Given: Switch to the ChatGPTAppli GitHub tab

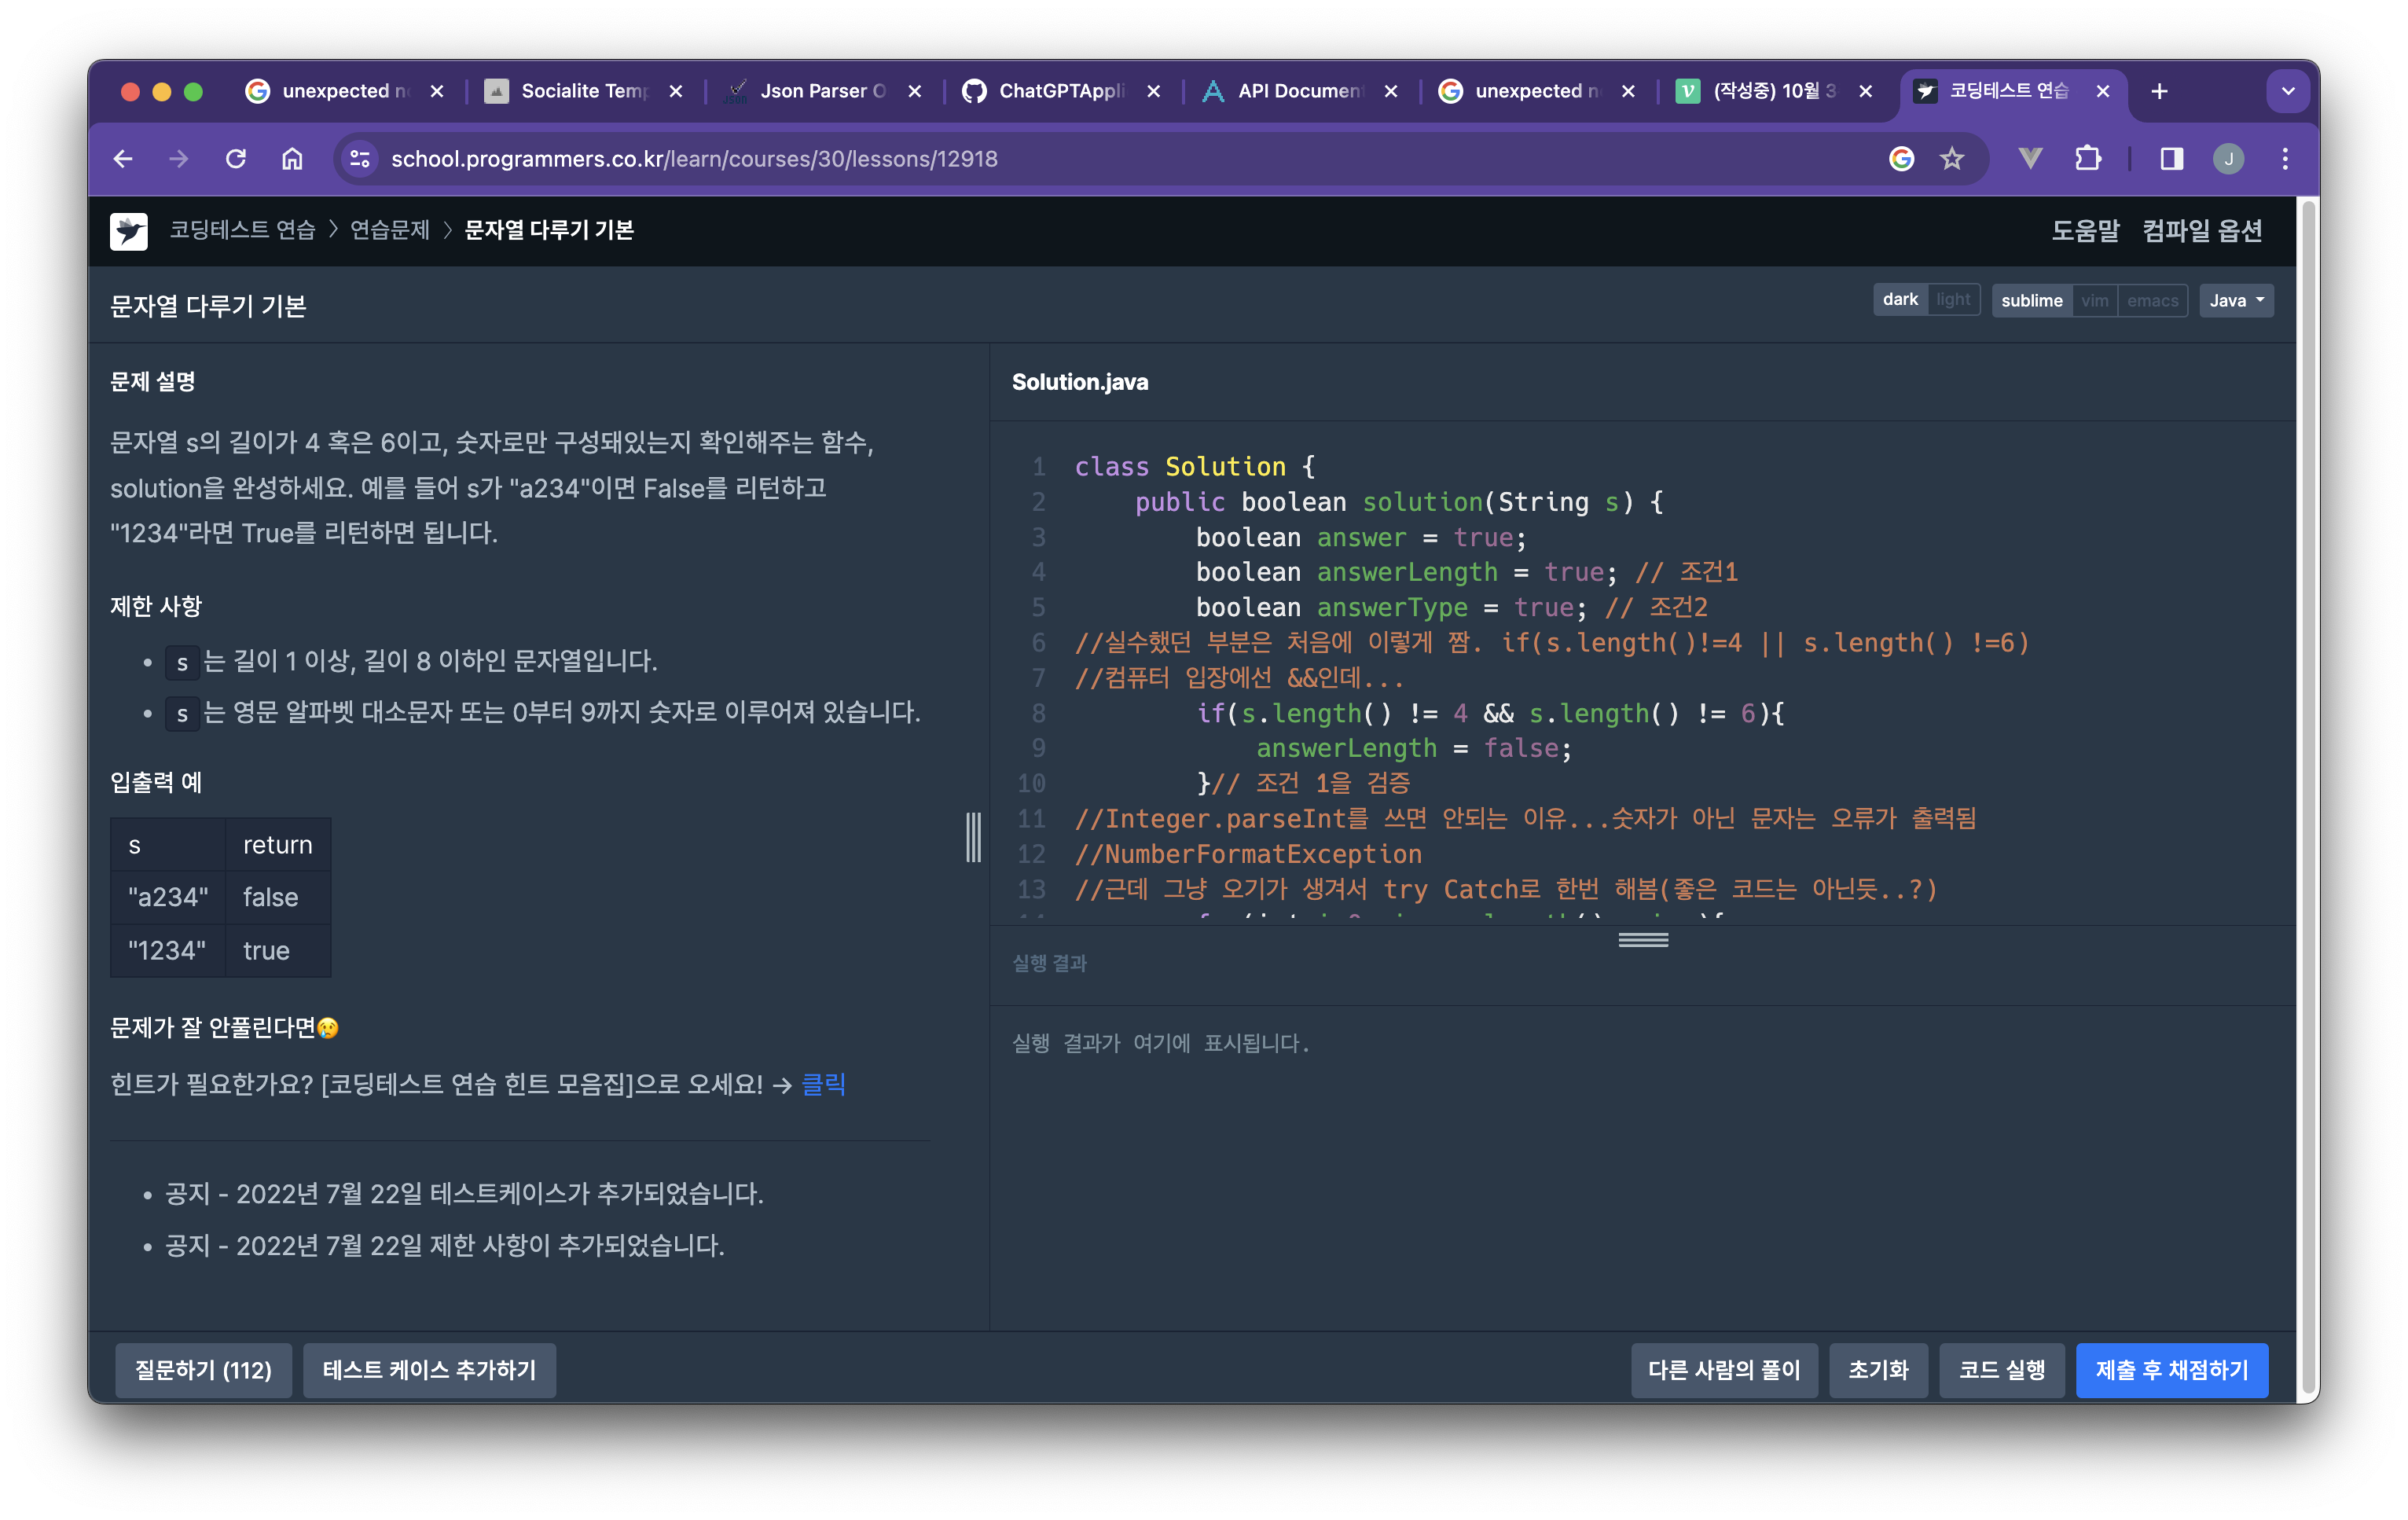Looking at the screenshot, I should (1060, 91).
